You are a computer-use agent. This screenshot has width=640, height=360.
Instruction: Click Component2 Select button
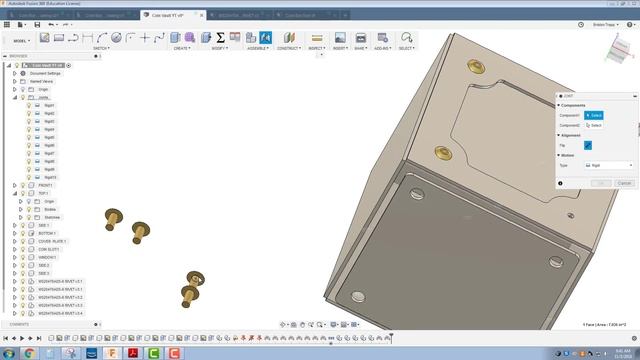pyautogui.click(x=594, y=125)
